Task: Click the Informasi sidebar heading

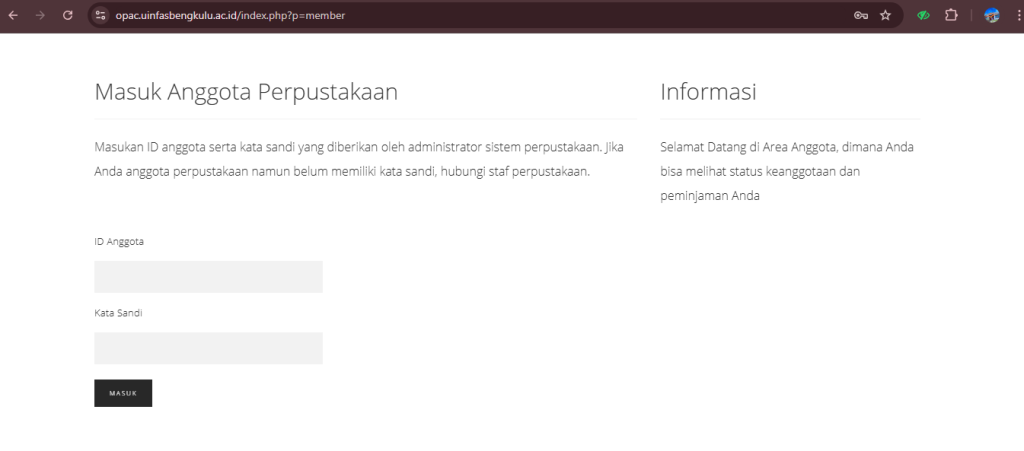Action: click(708, 92)
